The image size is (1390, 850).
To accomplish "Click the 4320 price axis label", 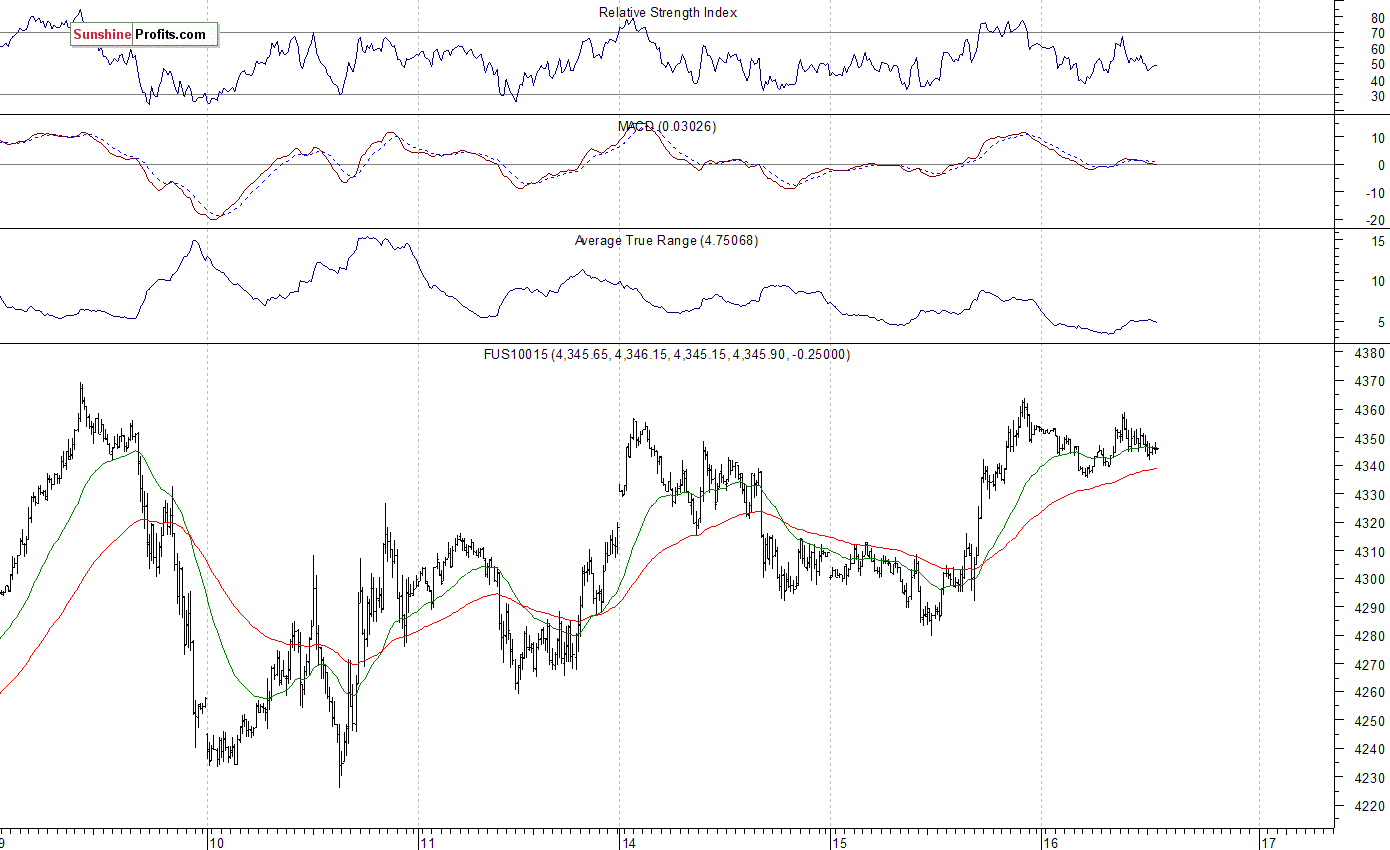I will coord(1368,523).
